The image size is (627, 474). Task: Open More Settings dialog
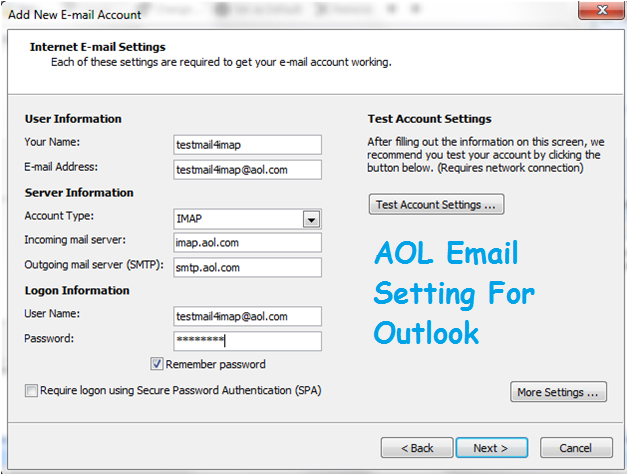pos(558,392)
